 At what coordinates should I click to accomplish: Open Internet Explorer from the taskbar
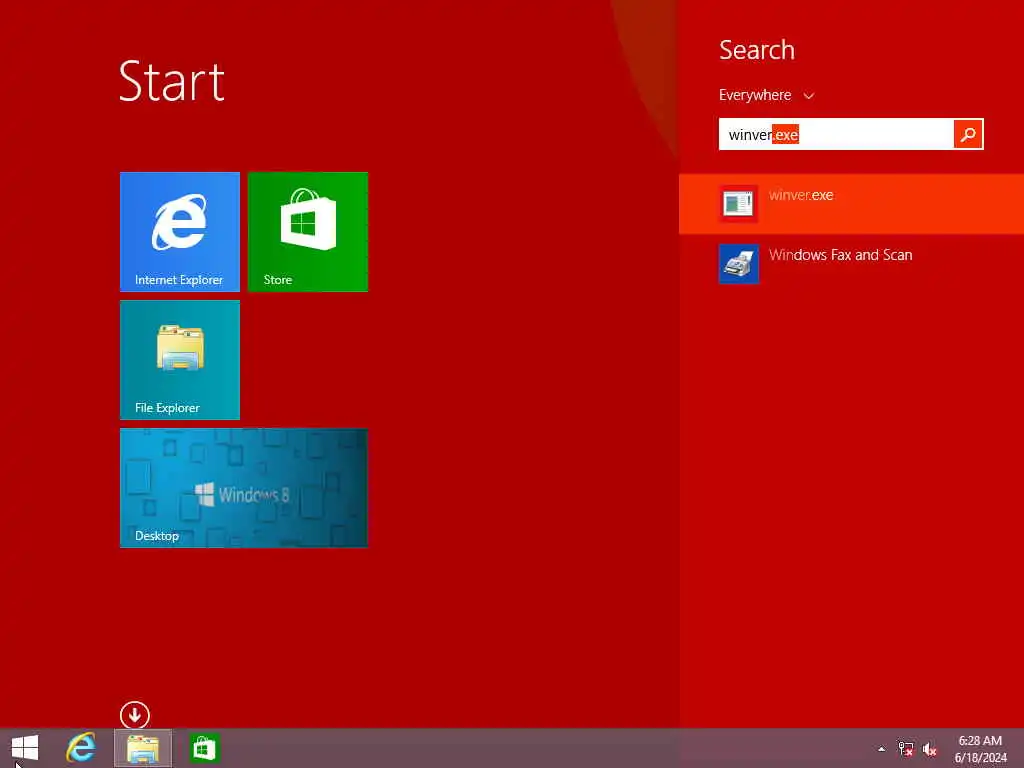pyautogui.click(x=81, y=748)
